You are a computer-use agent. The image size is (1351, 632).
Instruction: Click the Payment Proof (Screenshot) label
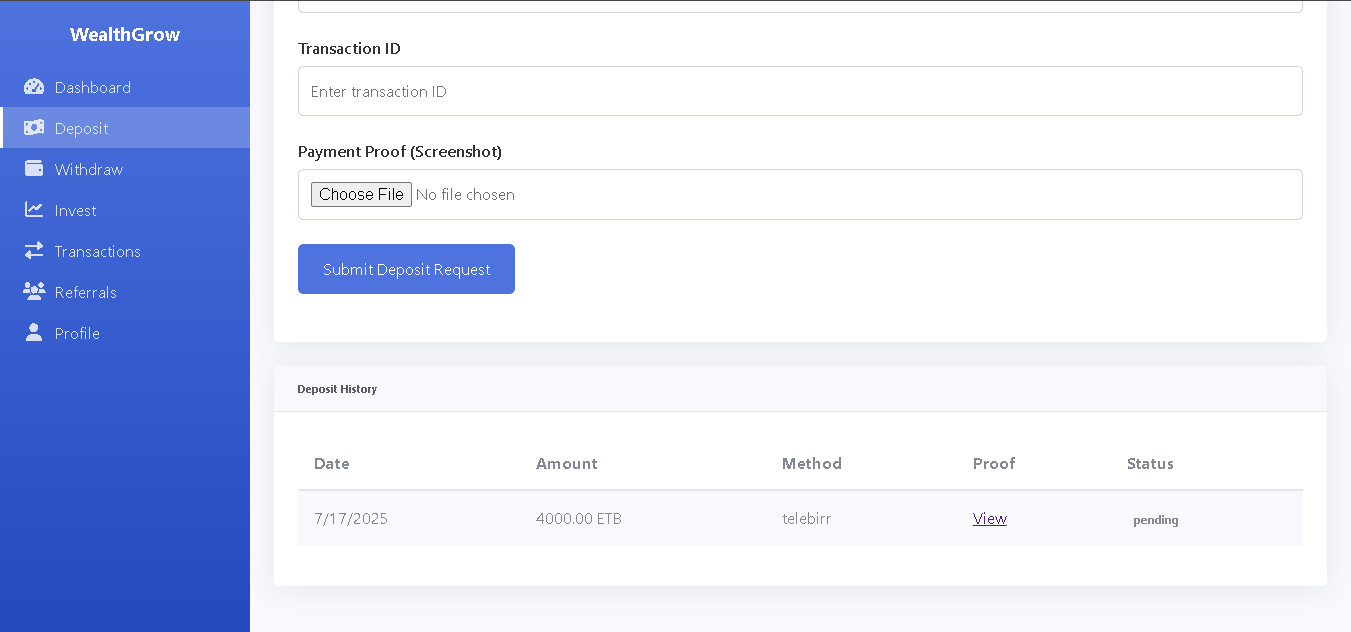tap(400, 151)
